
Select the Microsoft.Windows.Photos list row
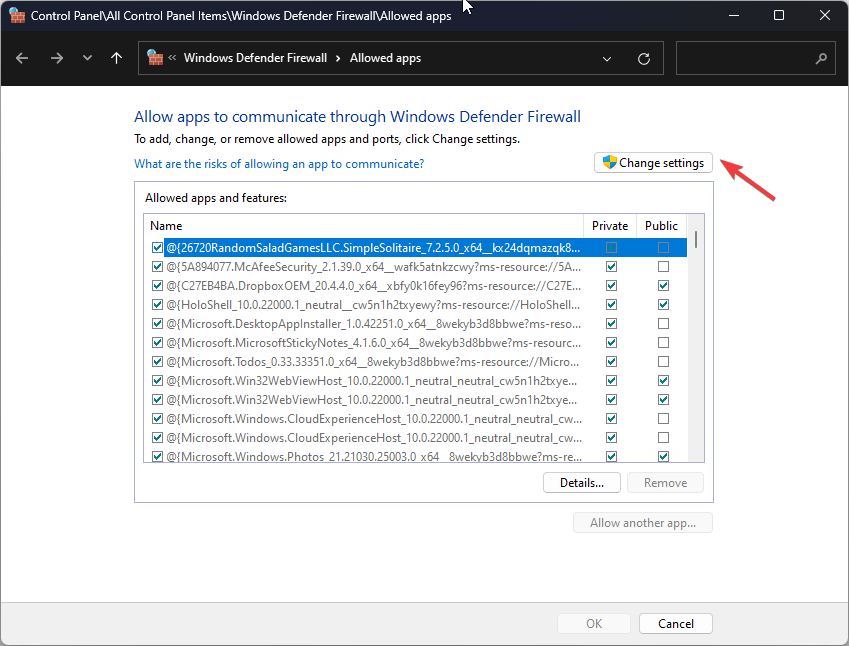coord(416,456)
